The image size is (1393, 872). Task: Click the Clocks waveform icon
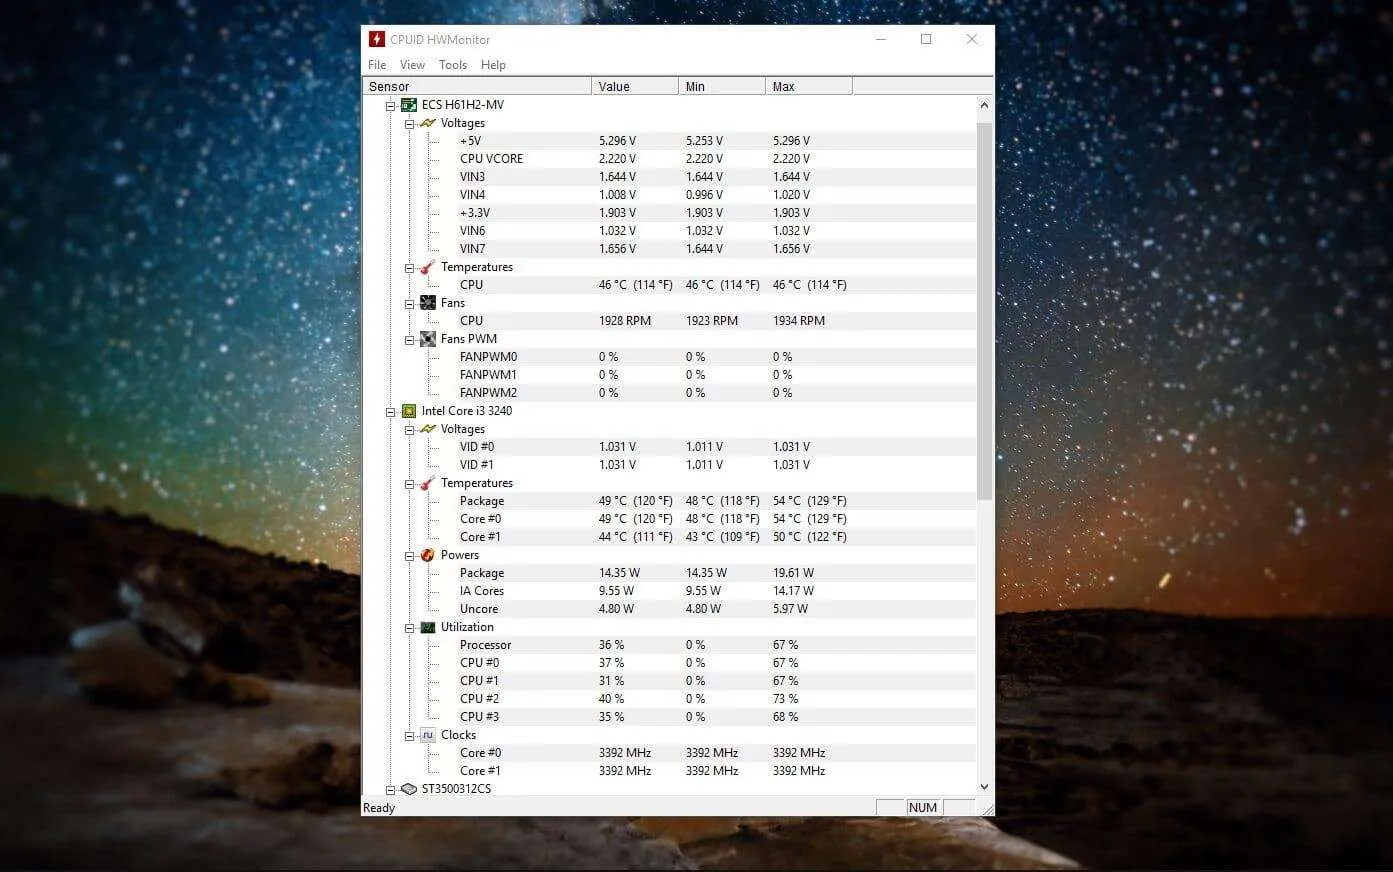click(428, 735)
